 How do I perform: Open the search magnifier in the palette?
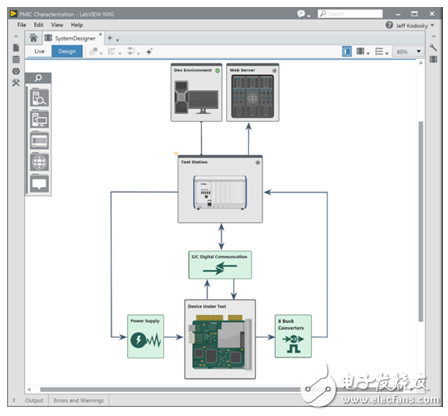tap(38, 78)
